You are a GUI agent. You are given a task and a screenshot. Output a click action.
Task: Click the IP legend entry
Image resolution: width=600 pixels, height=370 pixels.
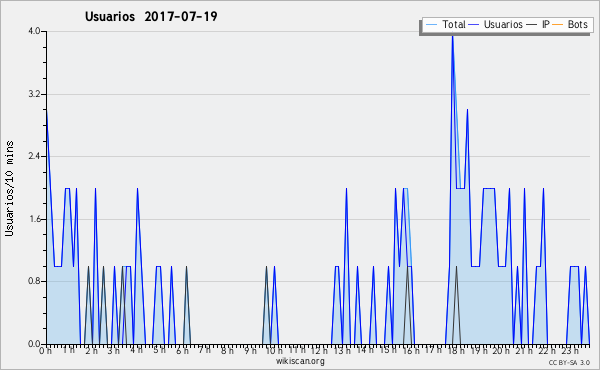[x=538, y=24]
